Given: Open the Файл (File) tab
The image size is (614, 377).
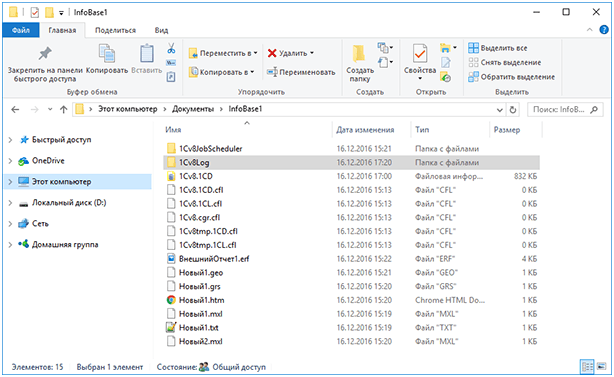Looking at the screenshot, I should [21, 30].
